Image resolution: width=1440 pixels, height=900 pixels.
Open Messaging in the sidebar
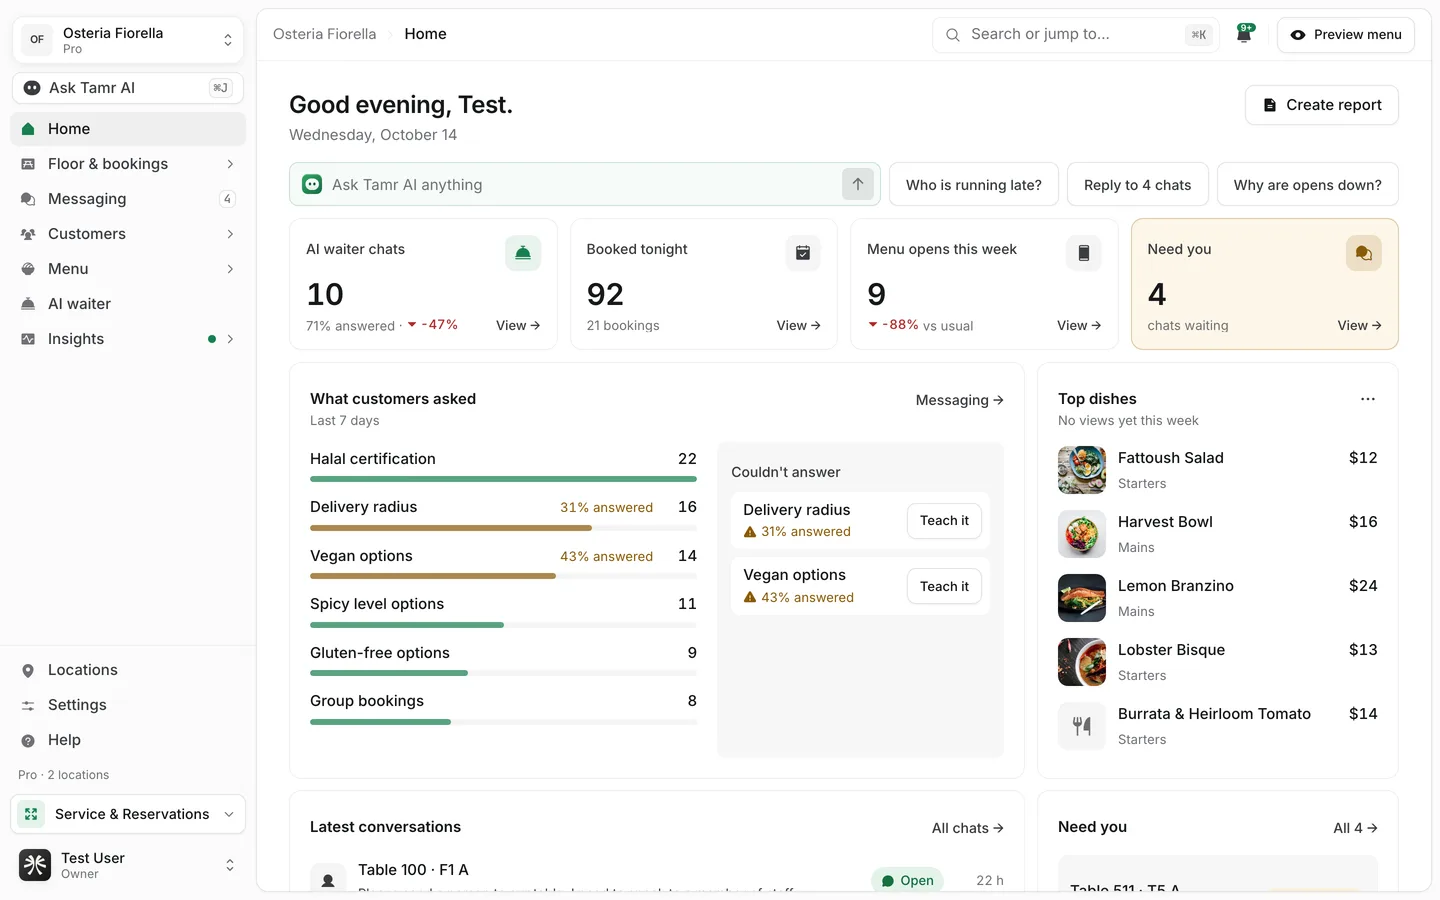pyautogui.click(x=128, y=199)
